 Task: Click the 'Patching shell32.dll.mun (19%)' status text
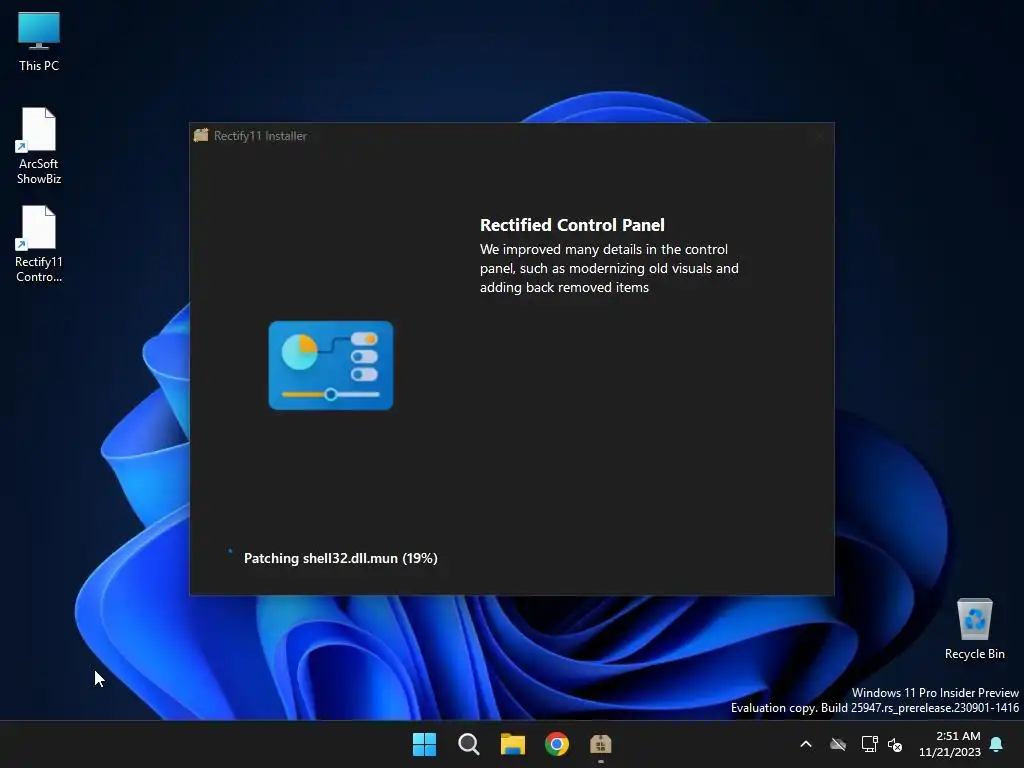click(x=340, y=558)
